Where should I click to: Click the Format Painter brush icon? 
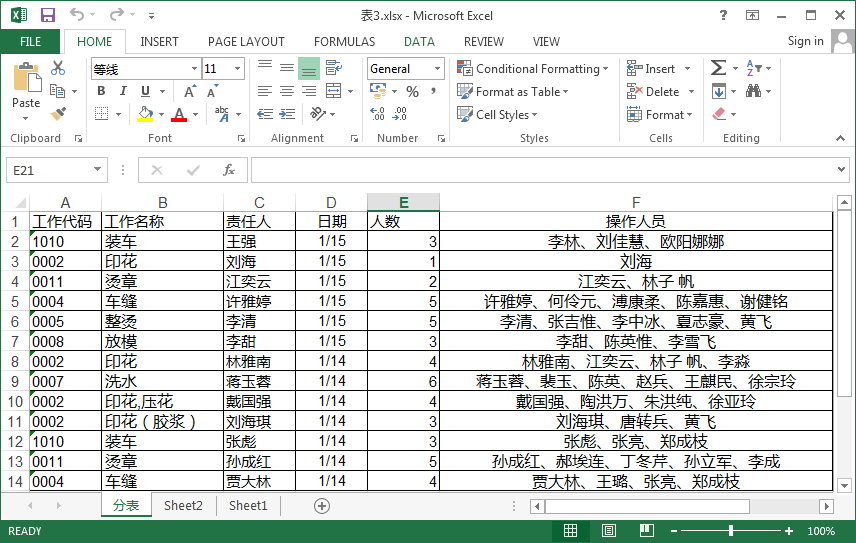(x=58, y=114)
